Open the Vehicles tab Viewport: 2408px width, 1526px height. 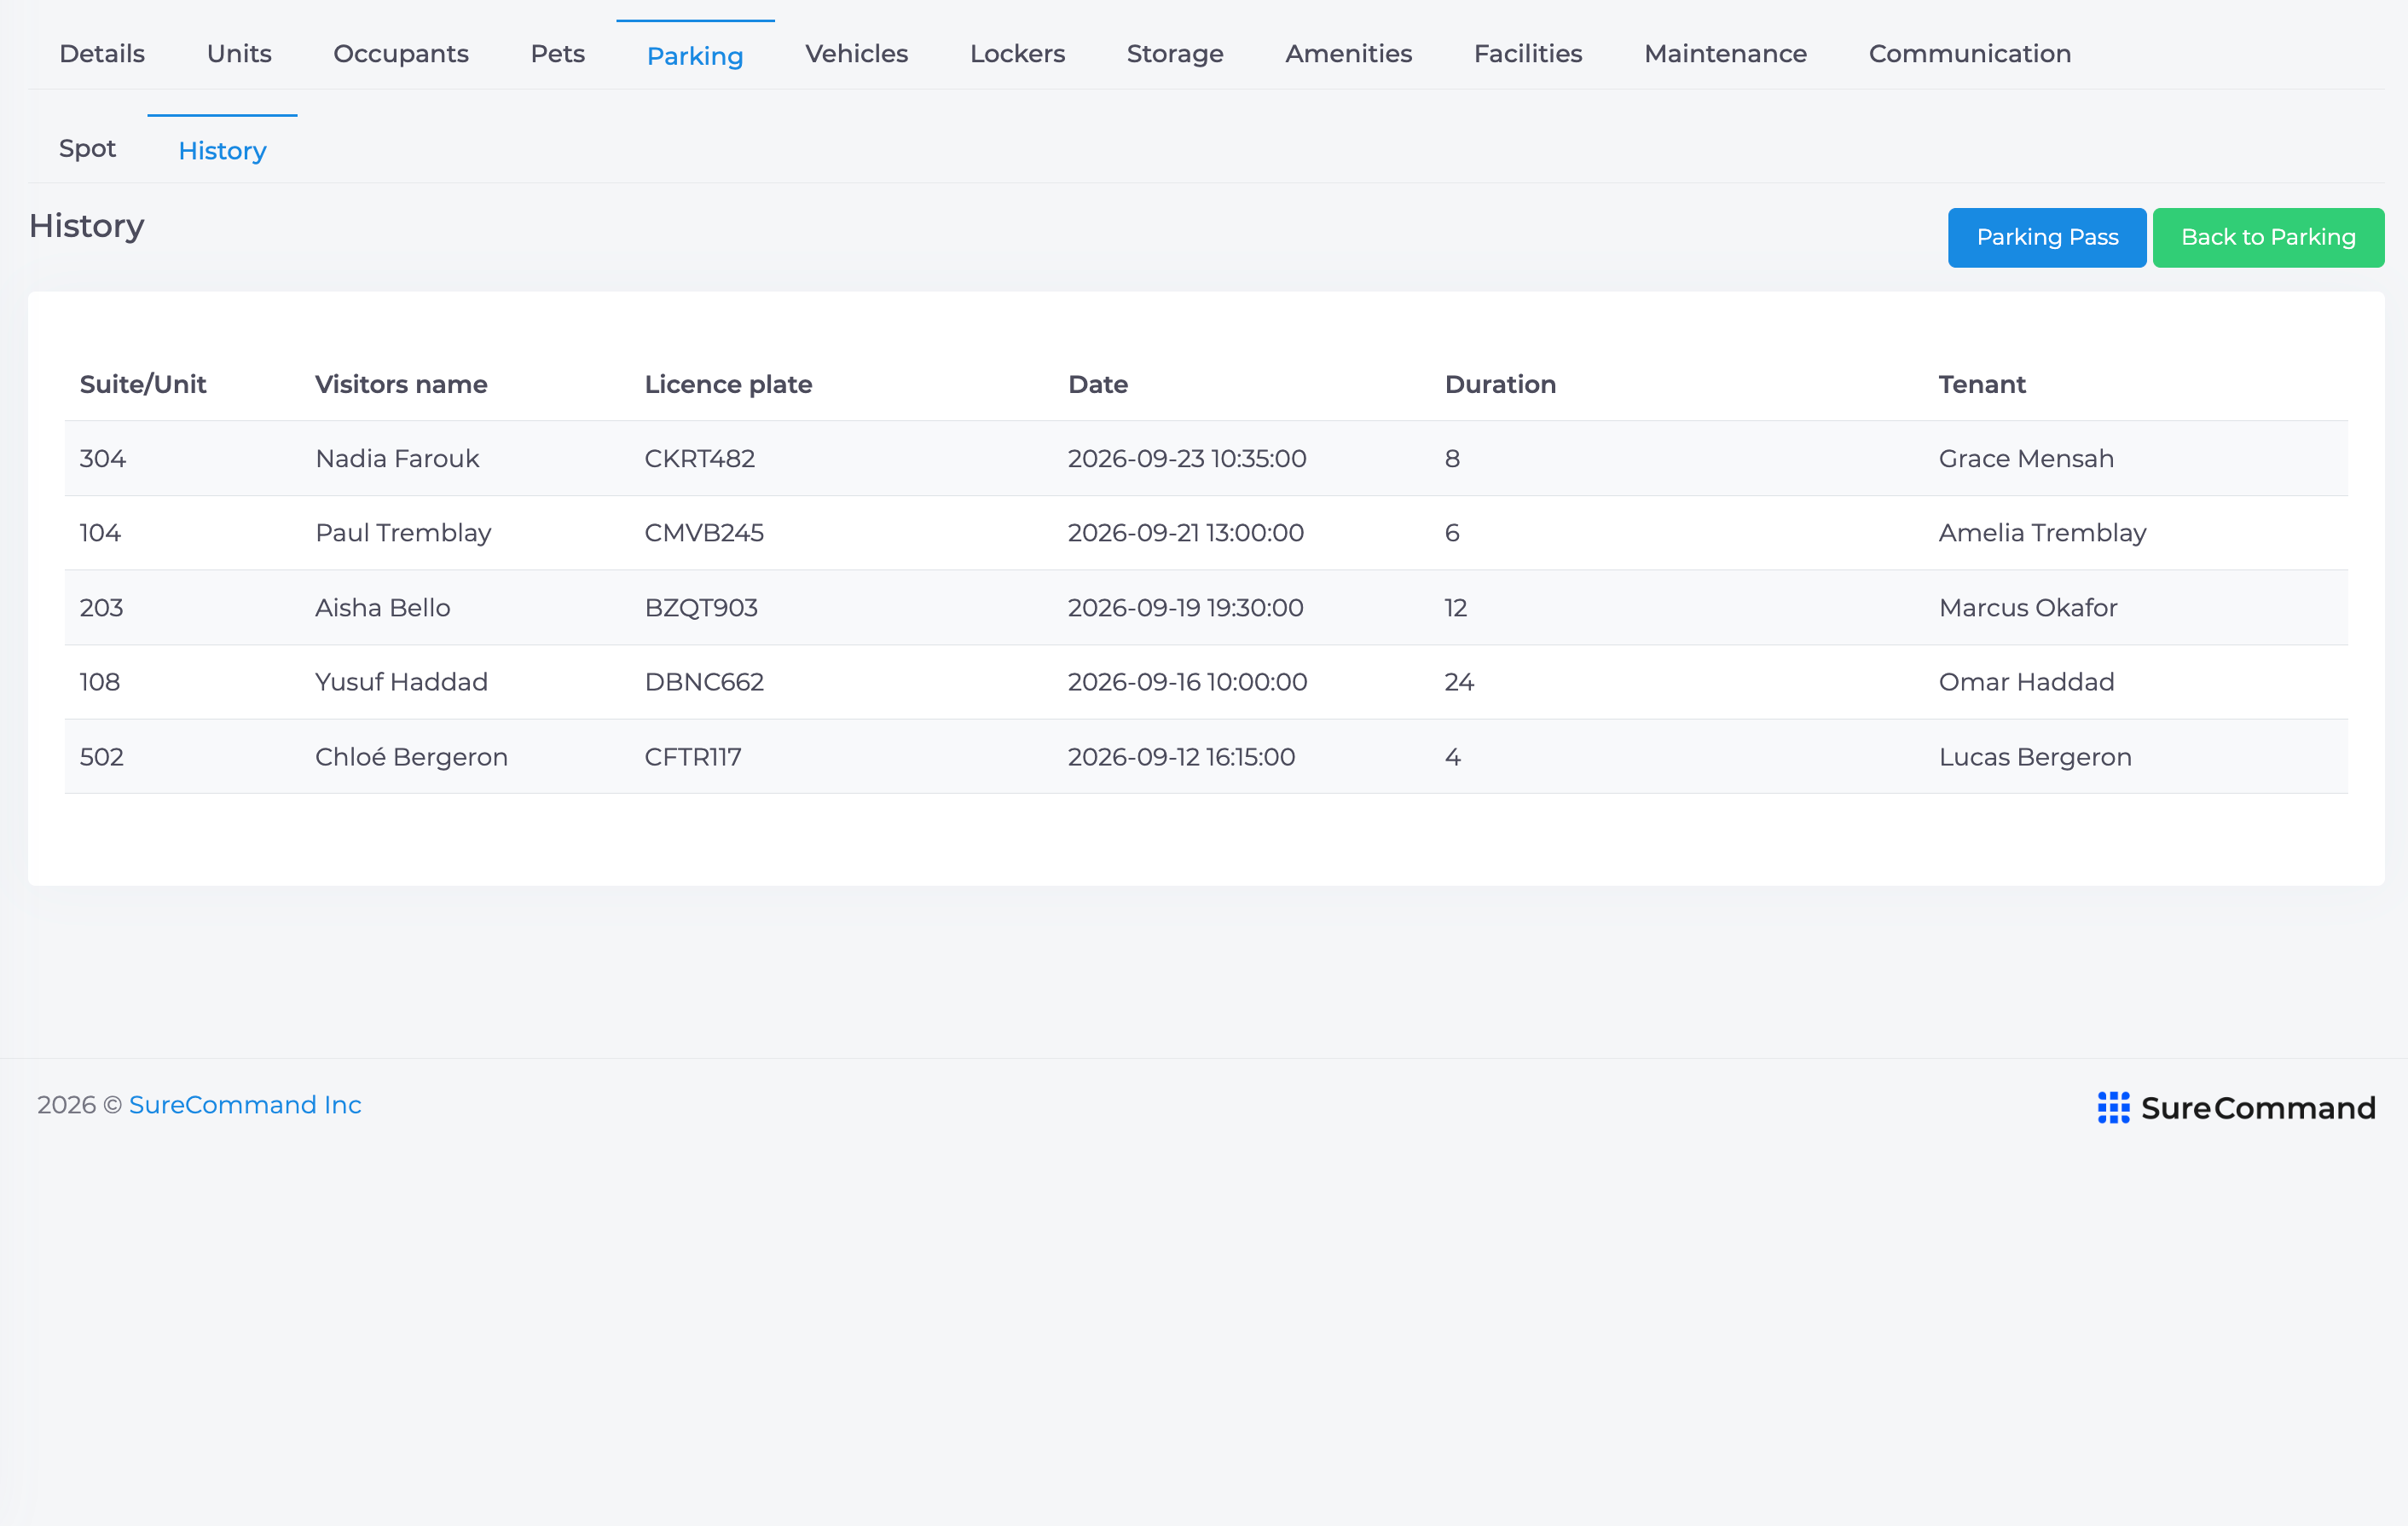click(x=856, y=54)
